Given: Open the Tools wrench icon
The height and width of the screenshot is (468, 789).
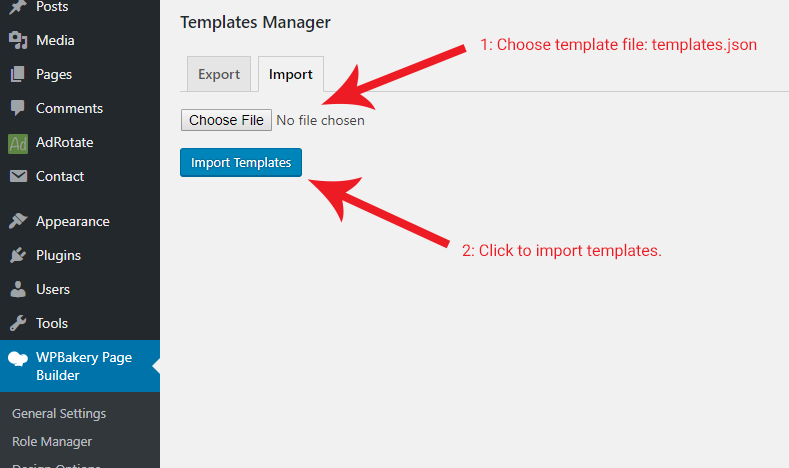Looking at the screenshot, I should 18,323.
